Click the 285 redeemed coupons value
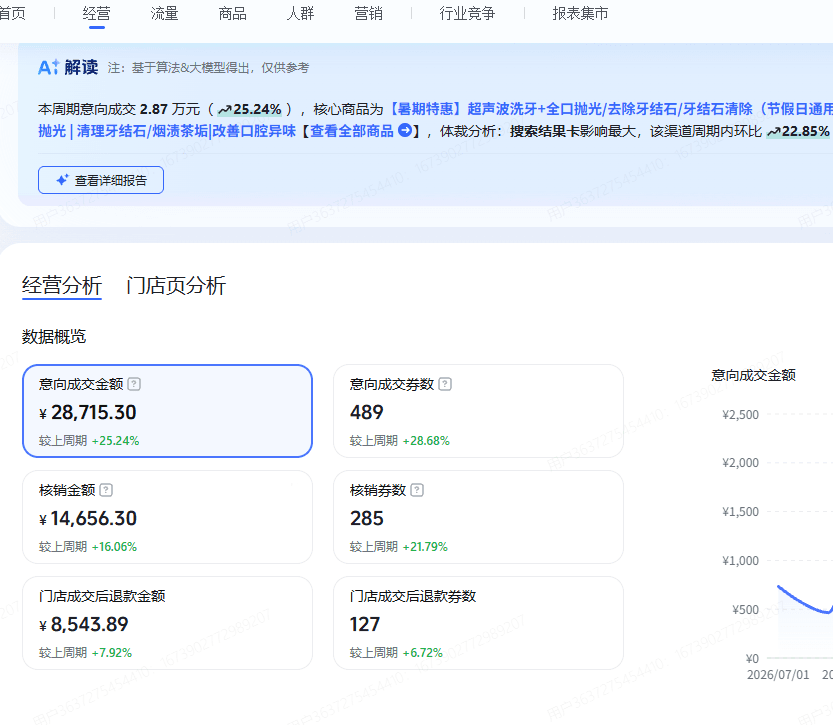The height and width of the screenshot is (725, 833). click(367, 518)
